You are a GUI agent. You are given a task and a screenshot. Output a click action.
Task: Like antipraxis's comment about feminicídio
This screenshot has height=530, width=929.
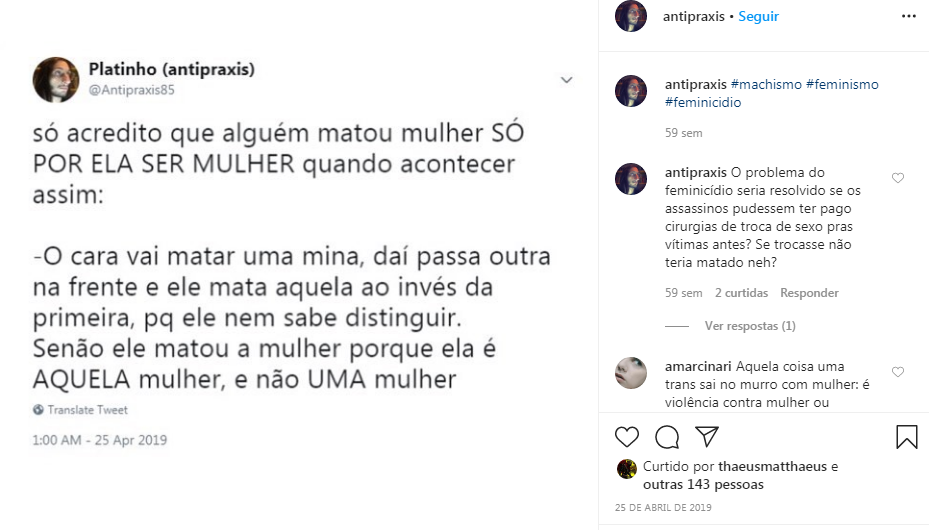897,178
